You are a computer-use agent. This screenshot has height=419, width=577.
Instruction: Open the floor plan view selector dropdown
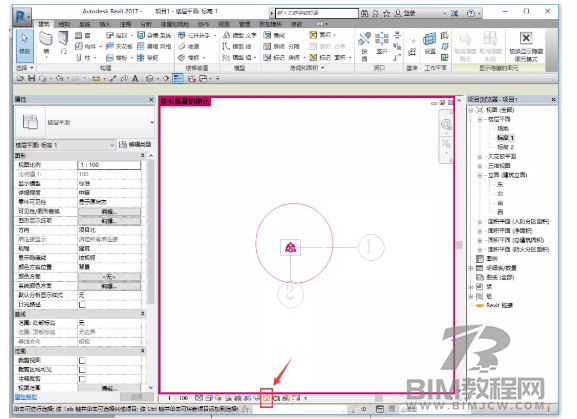pyautogui.click(x=65, y=145)
